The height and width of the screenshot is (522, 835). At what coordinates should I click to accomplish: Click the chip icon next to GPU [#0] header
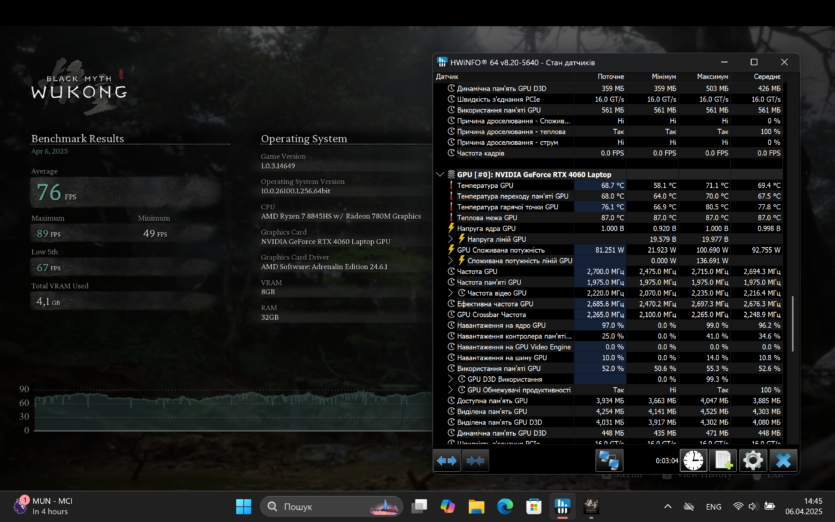451,174
